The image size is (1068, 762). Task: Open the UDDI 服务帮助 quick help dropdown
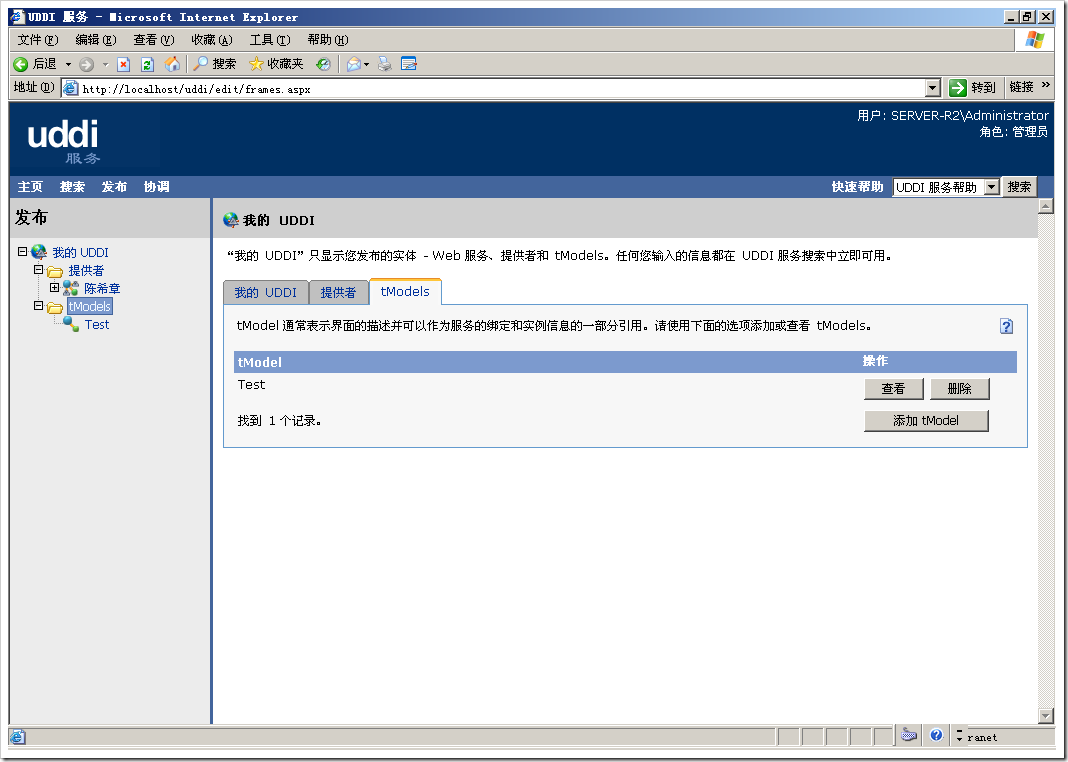click(x=992, y=187)
